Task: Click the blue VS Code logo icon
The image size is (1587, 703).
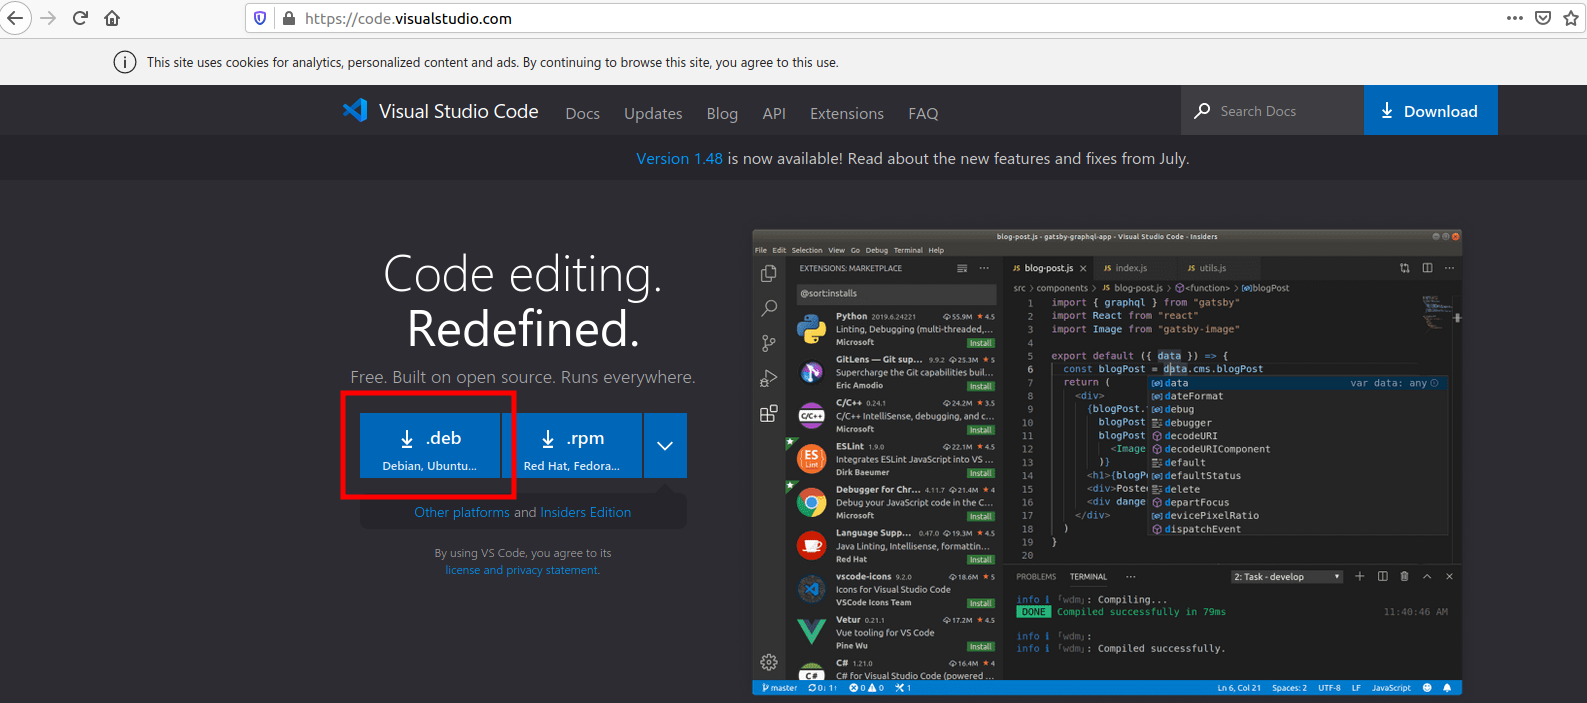Action: pos(355,110)
